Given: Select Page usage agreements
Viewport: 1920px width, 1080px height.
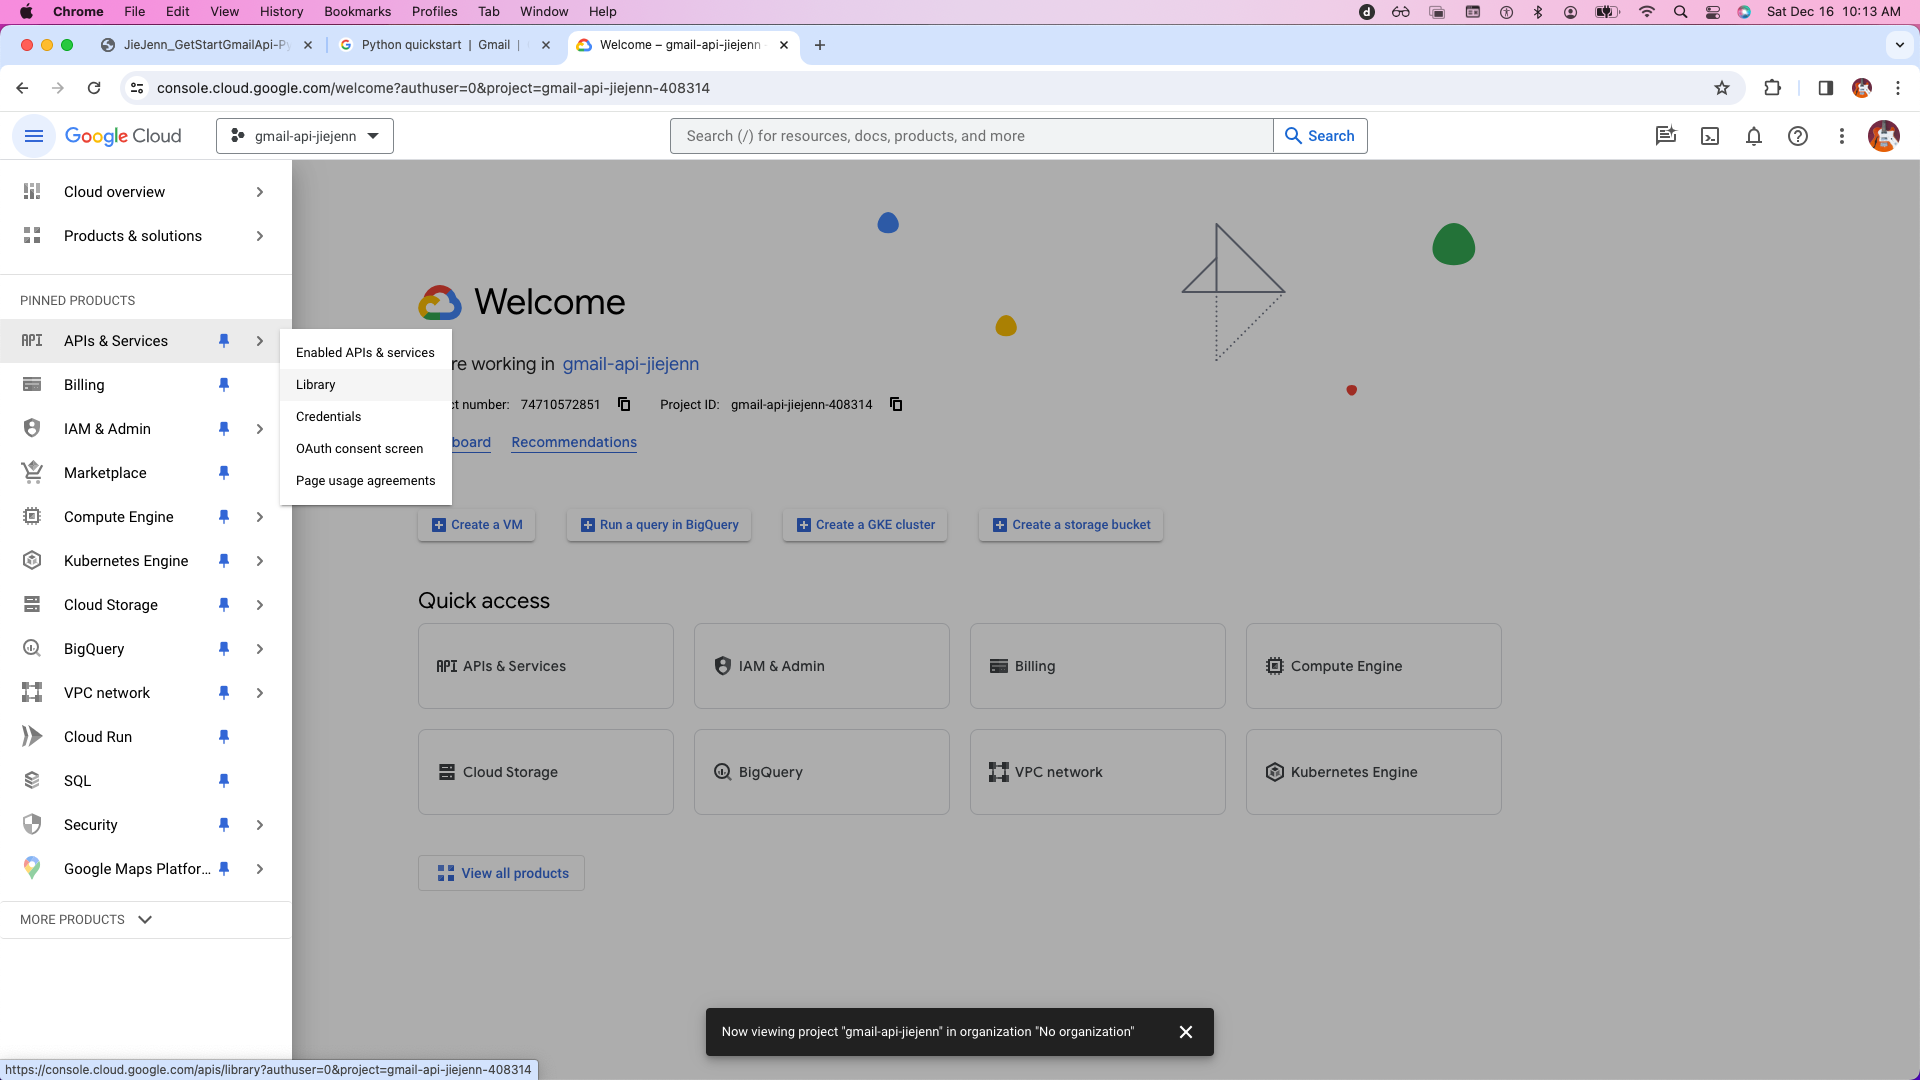Looking at the screenshot, I should pos(365,481).
